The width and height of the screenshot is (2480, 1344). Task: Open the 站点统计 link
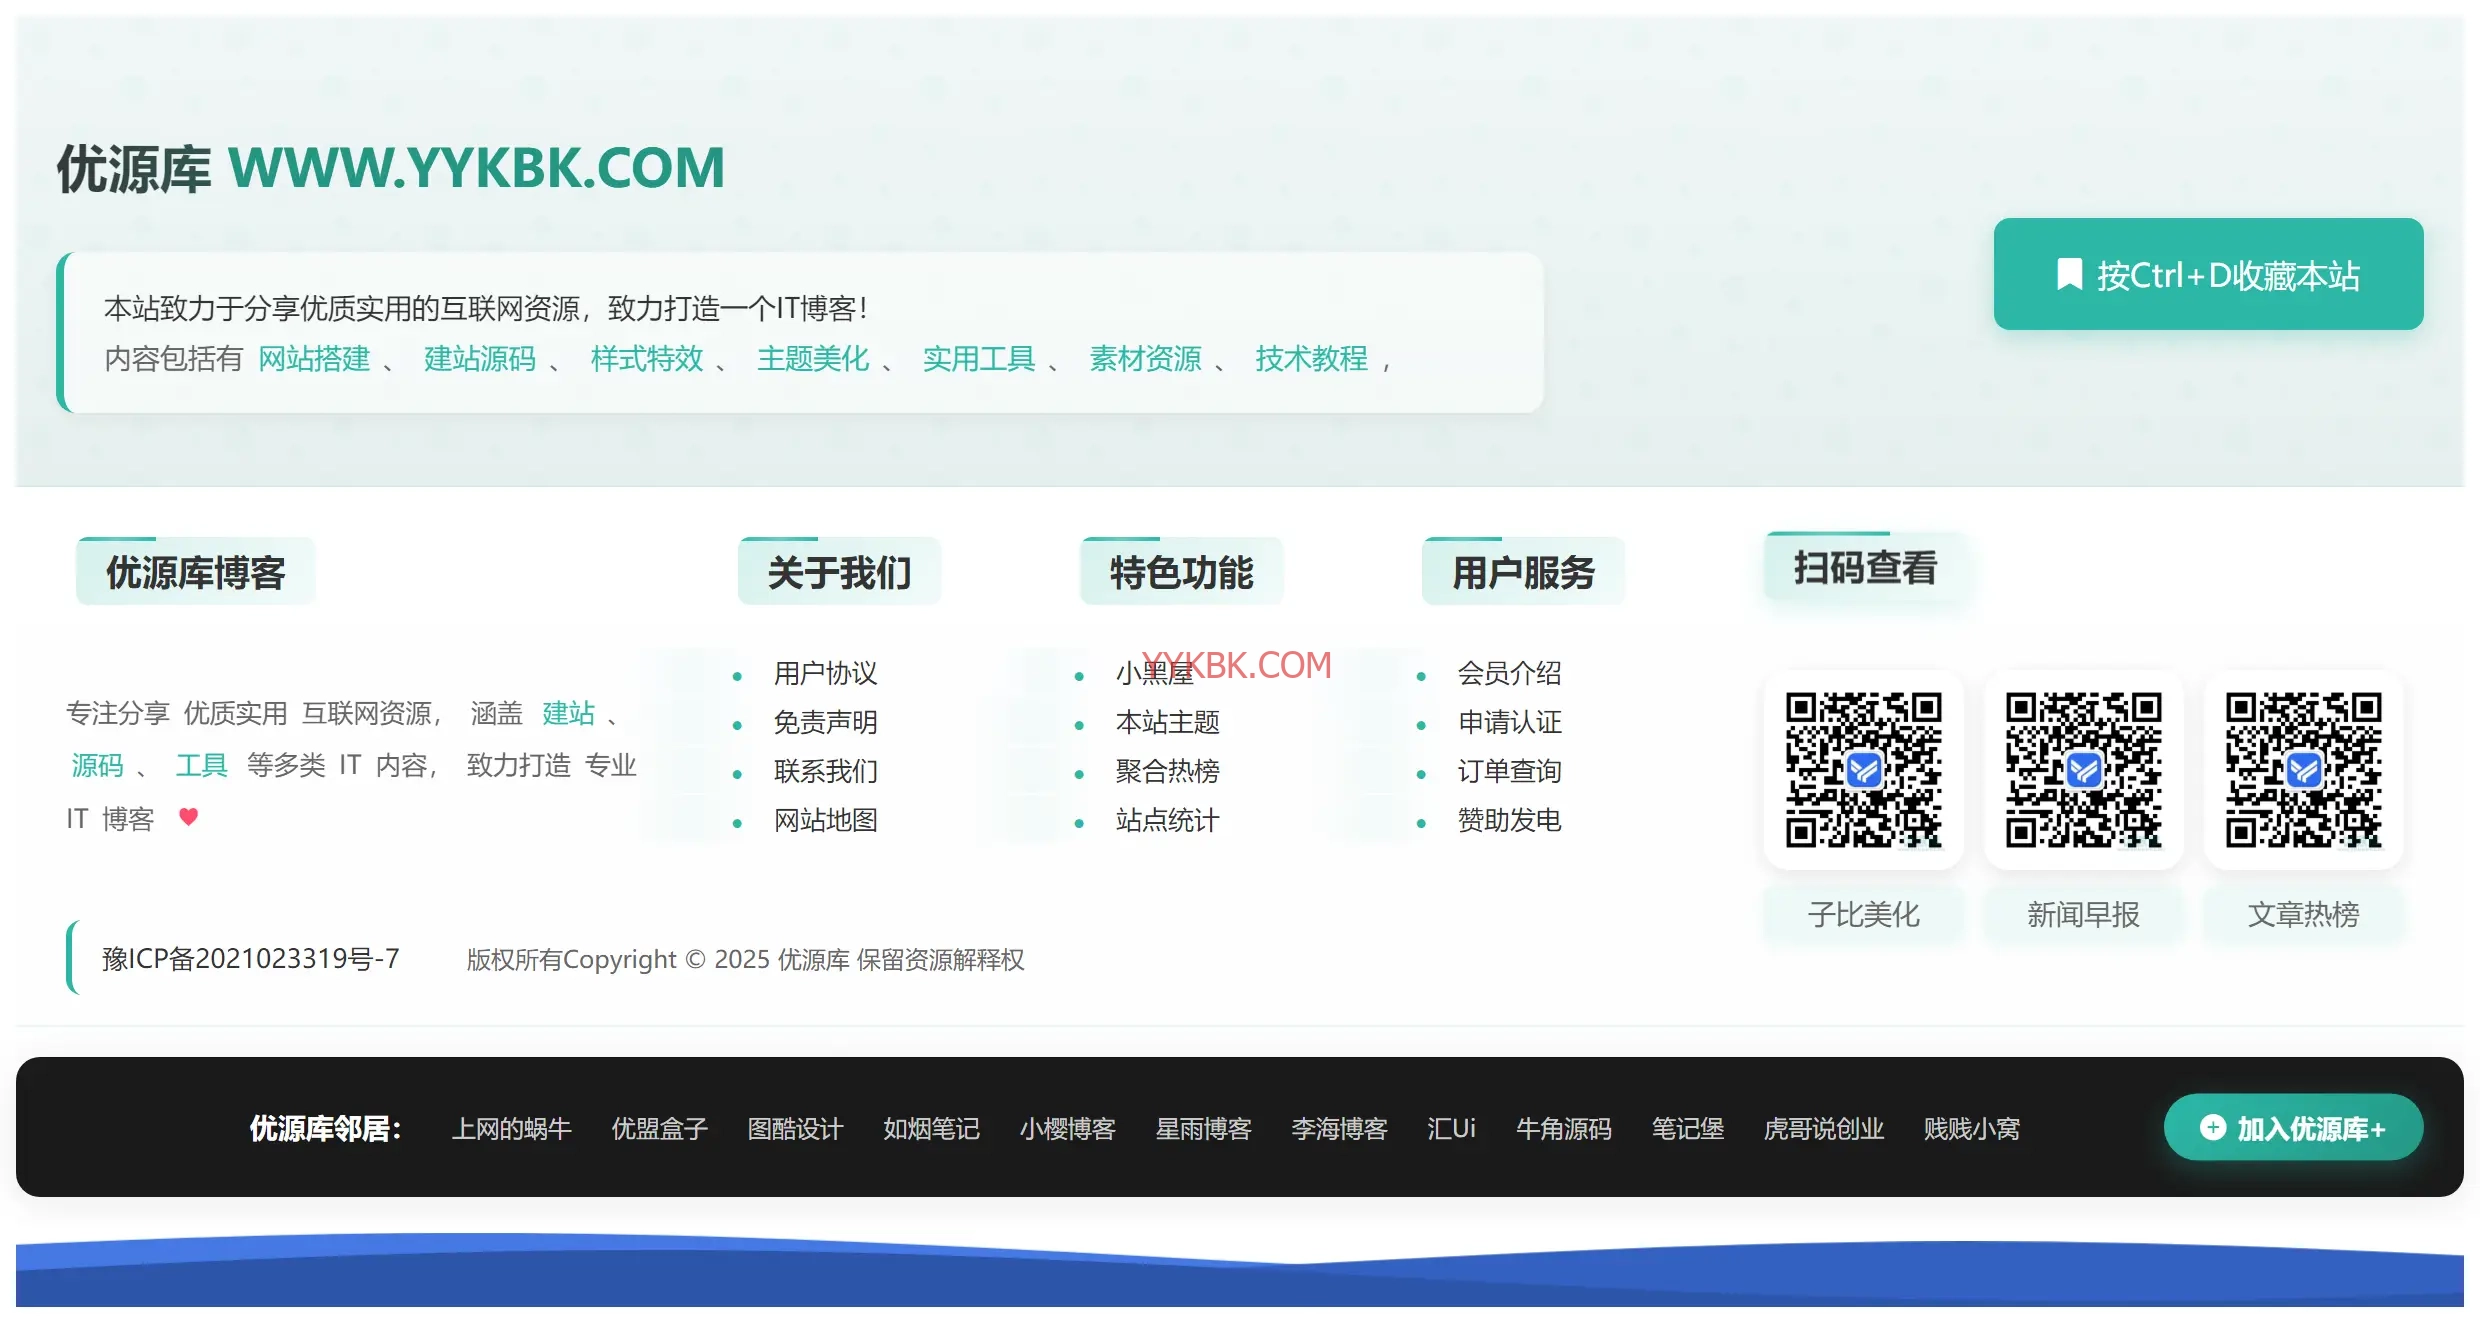(x=1167, y=820)
